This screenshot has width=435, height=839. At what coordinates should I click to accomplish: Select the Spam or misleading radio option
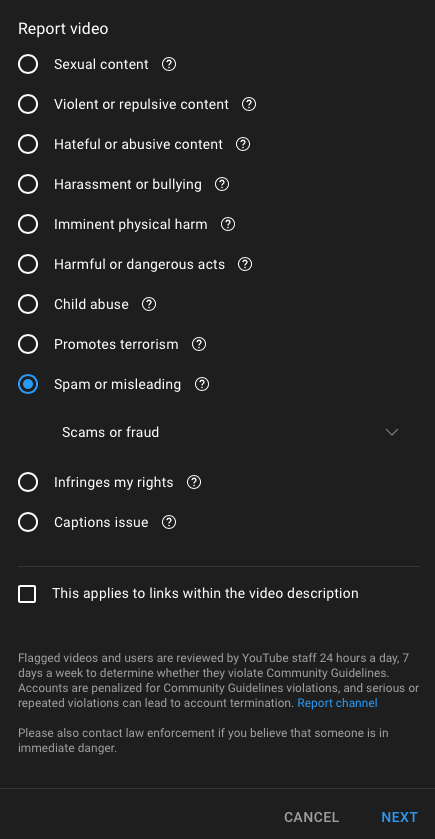tap(28, 384)
